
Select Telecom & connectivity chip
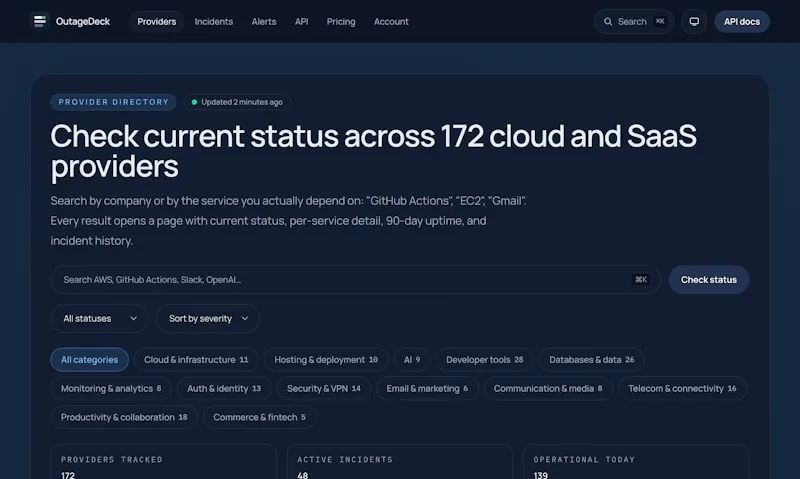point(682,389)
